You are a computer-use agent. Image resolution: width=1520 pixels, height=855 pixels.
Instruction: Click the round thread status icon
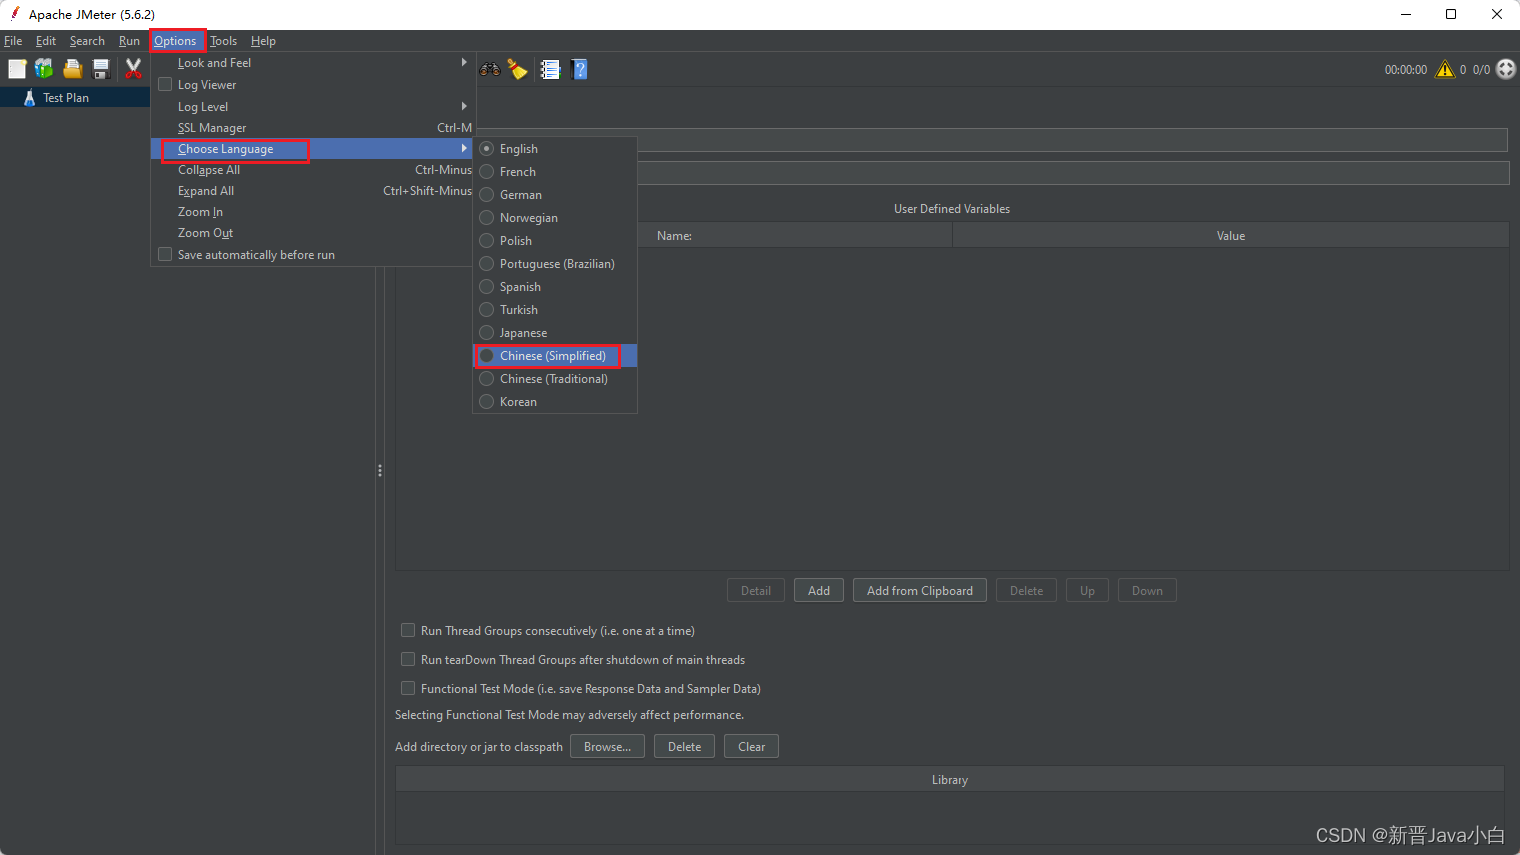click(x=1506, y=69)
